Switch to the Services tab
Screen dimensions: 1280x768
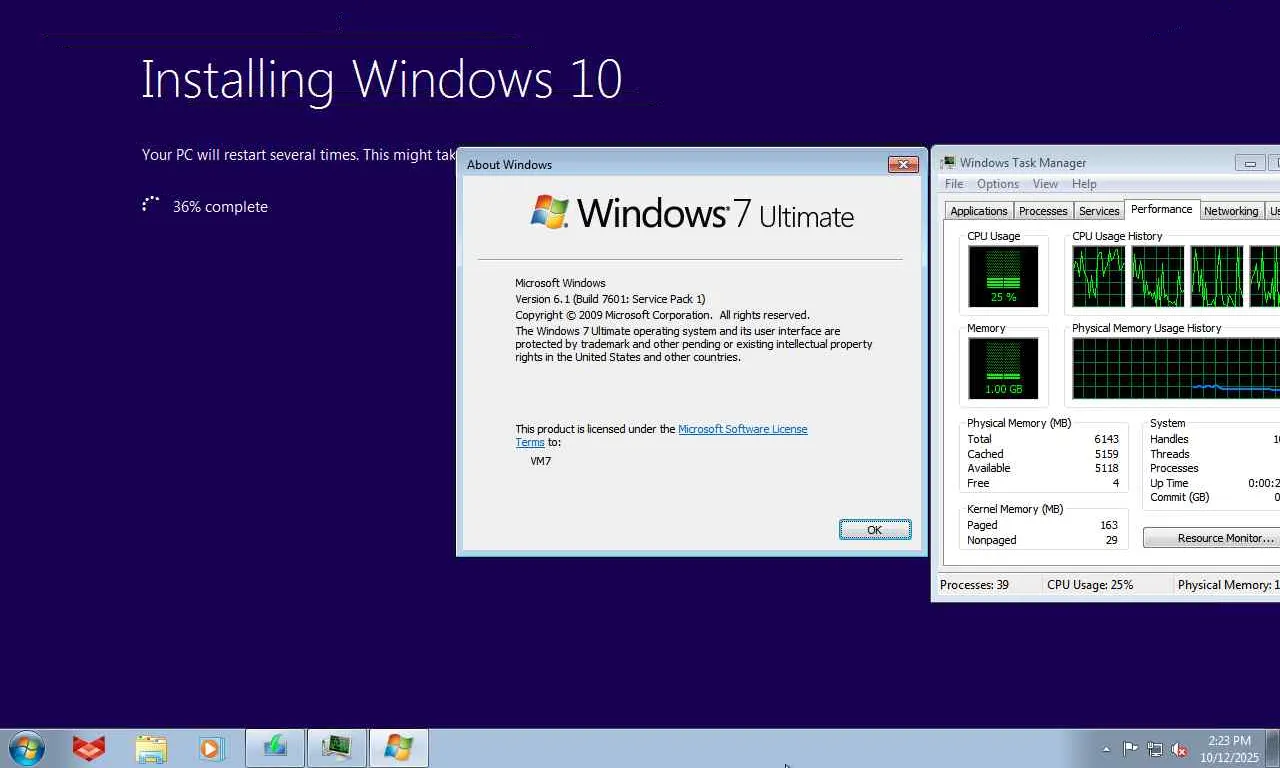pos(1099,211)
